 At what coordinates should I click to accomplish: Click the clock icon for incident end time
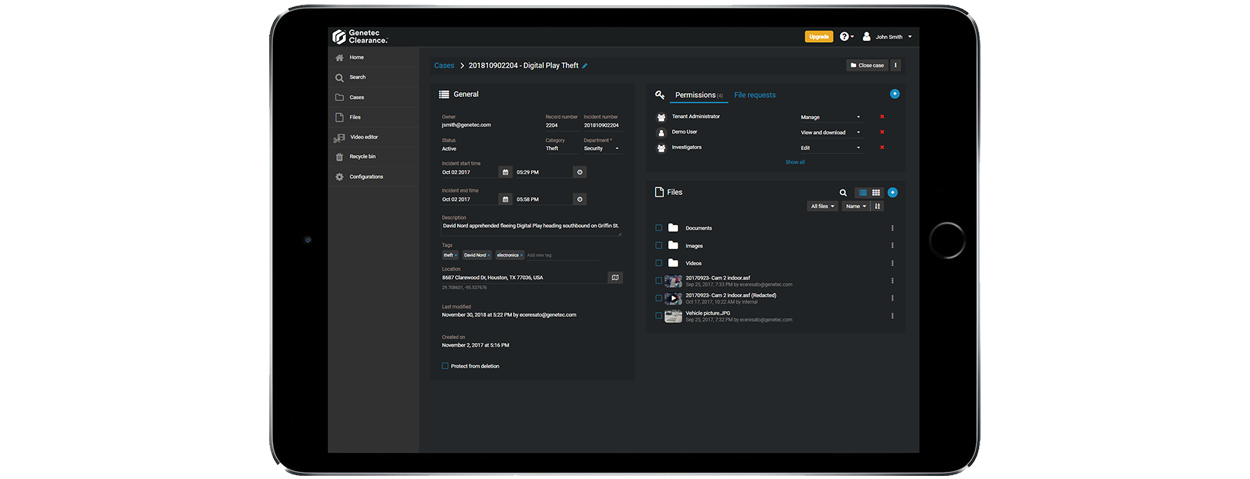tap(579, 199)
